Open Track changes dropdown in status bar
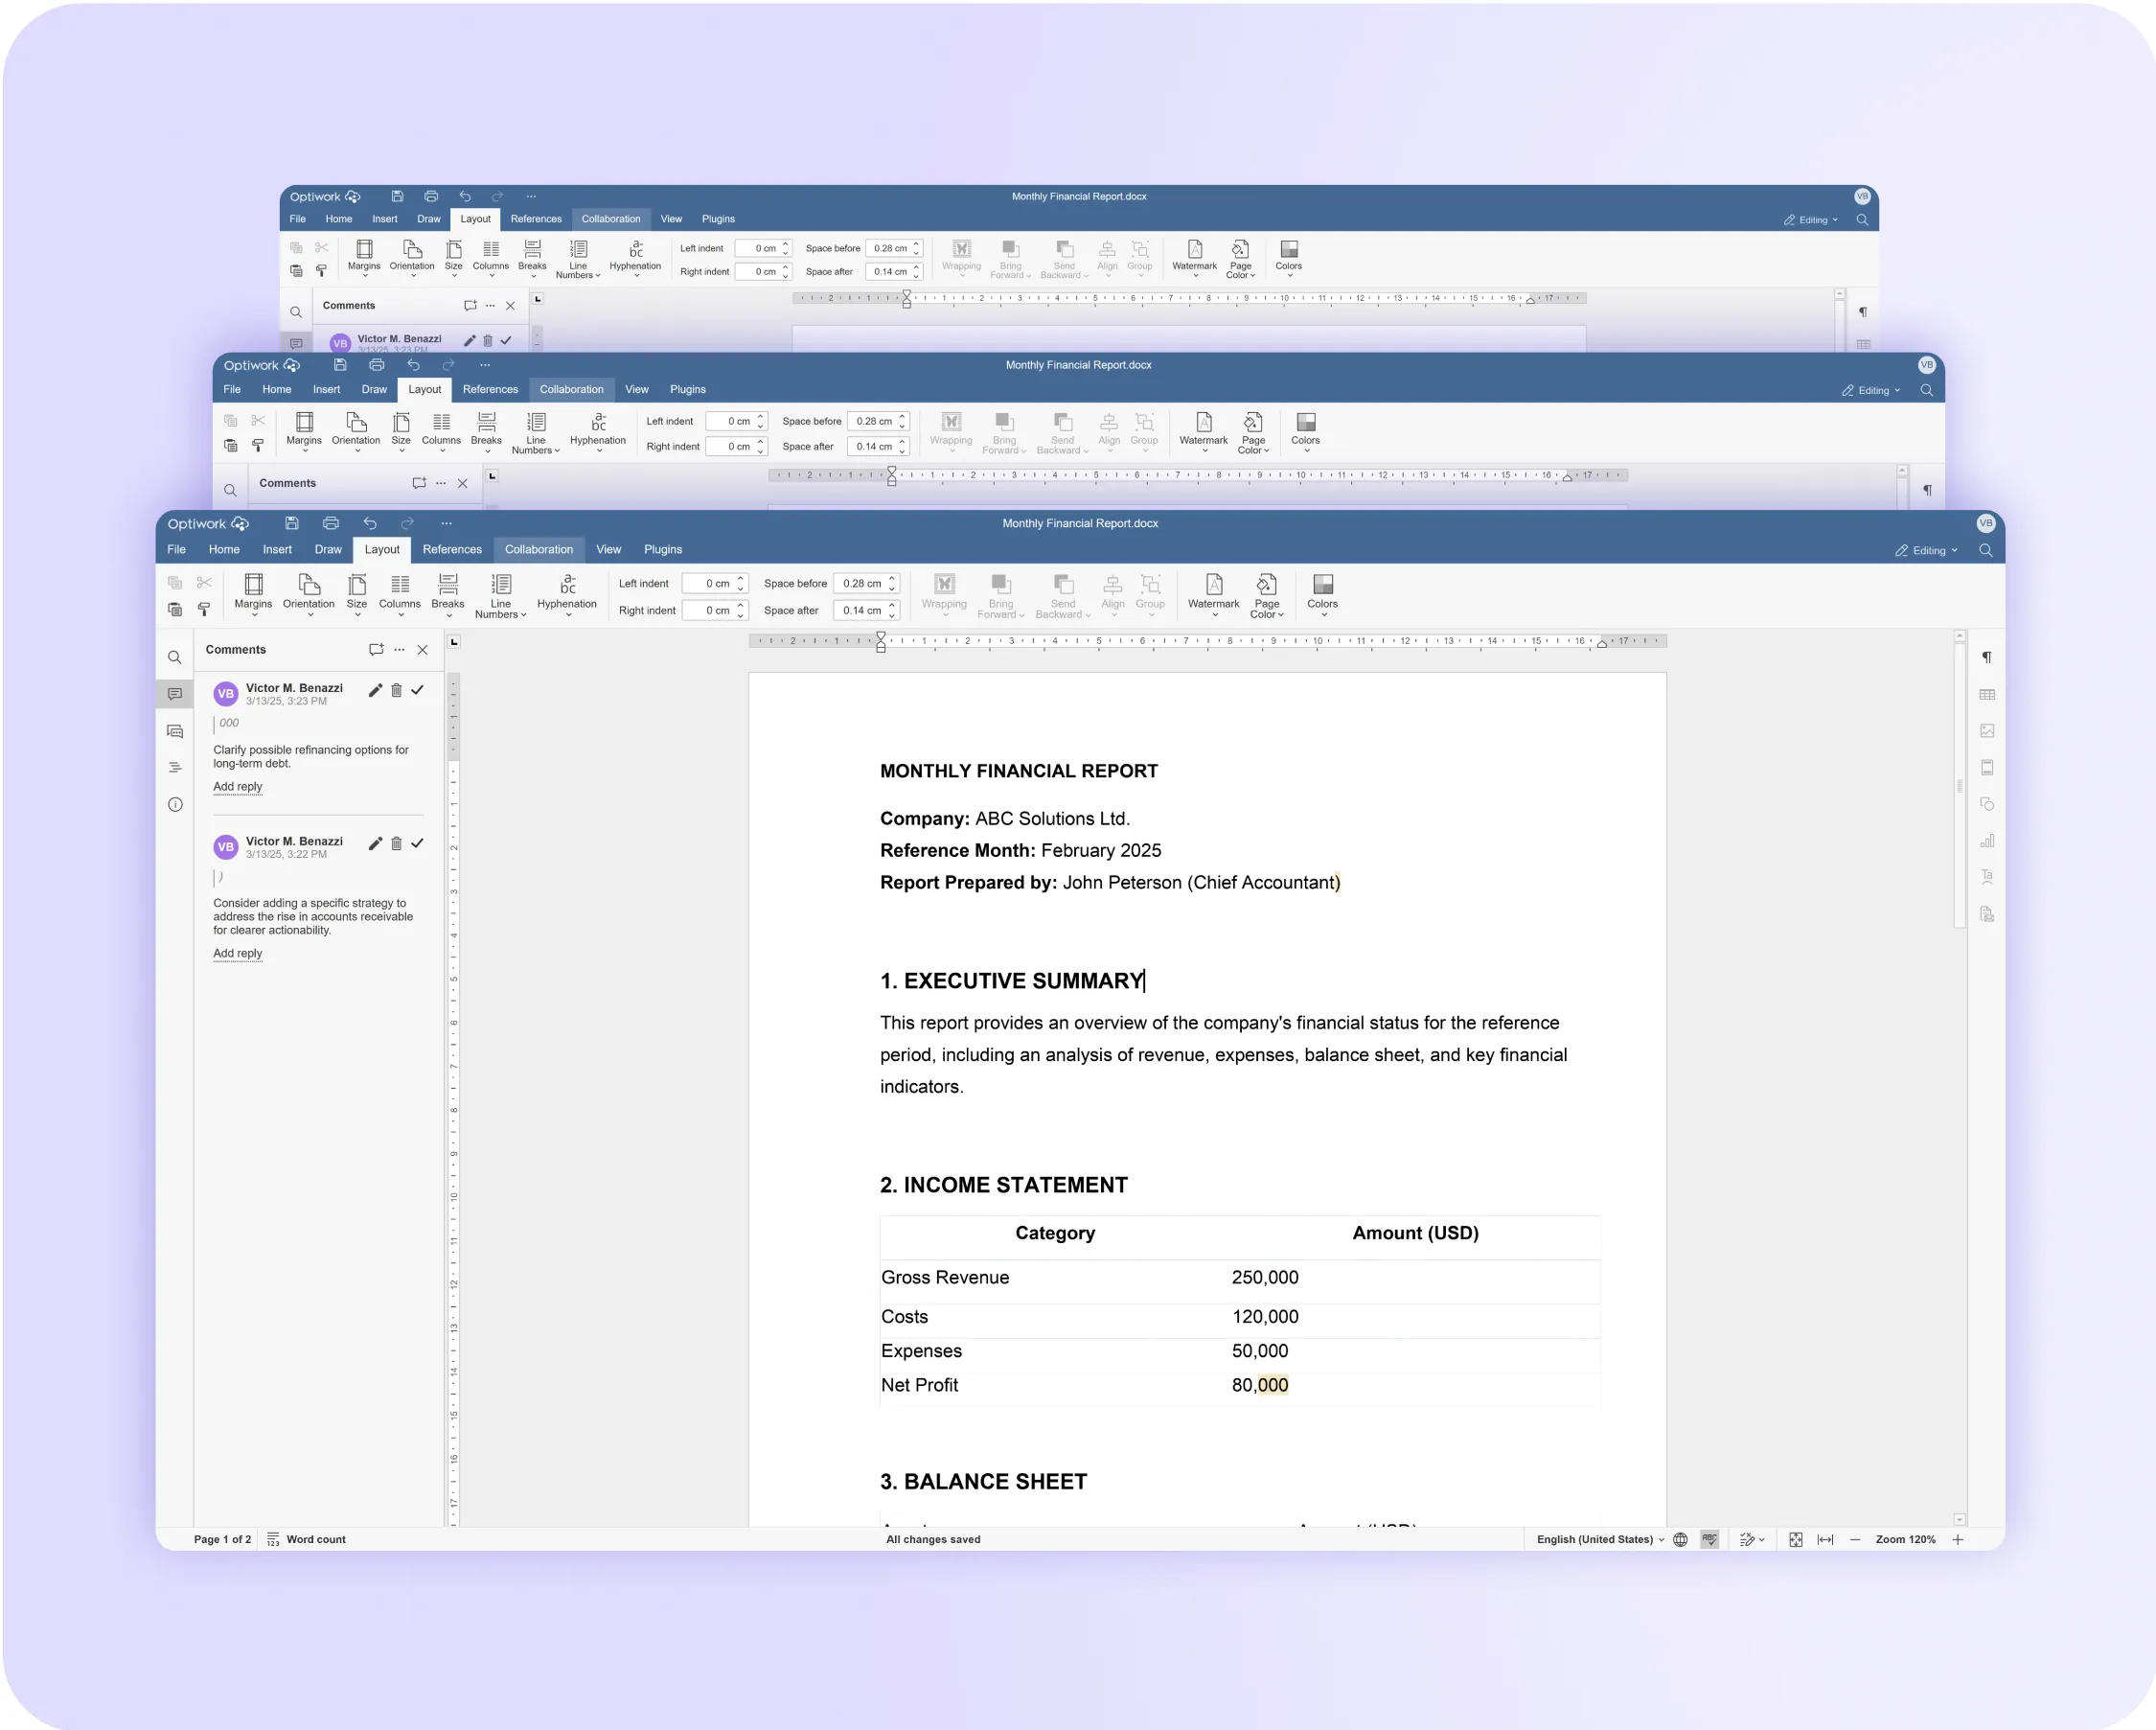 [x=1752, y=1540]
